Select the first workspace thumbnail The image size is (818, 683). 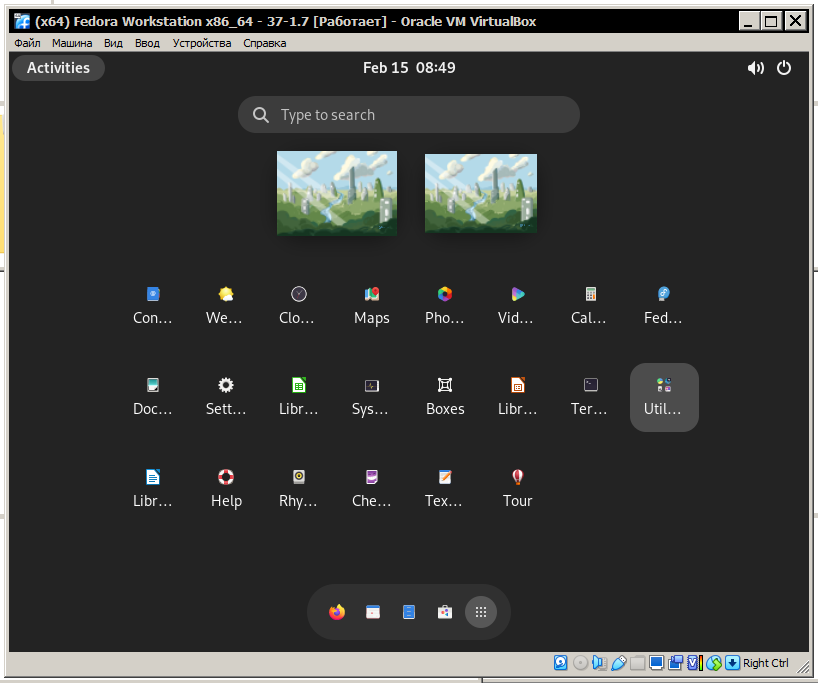pos(337,193)
